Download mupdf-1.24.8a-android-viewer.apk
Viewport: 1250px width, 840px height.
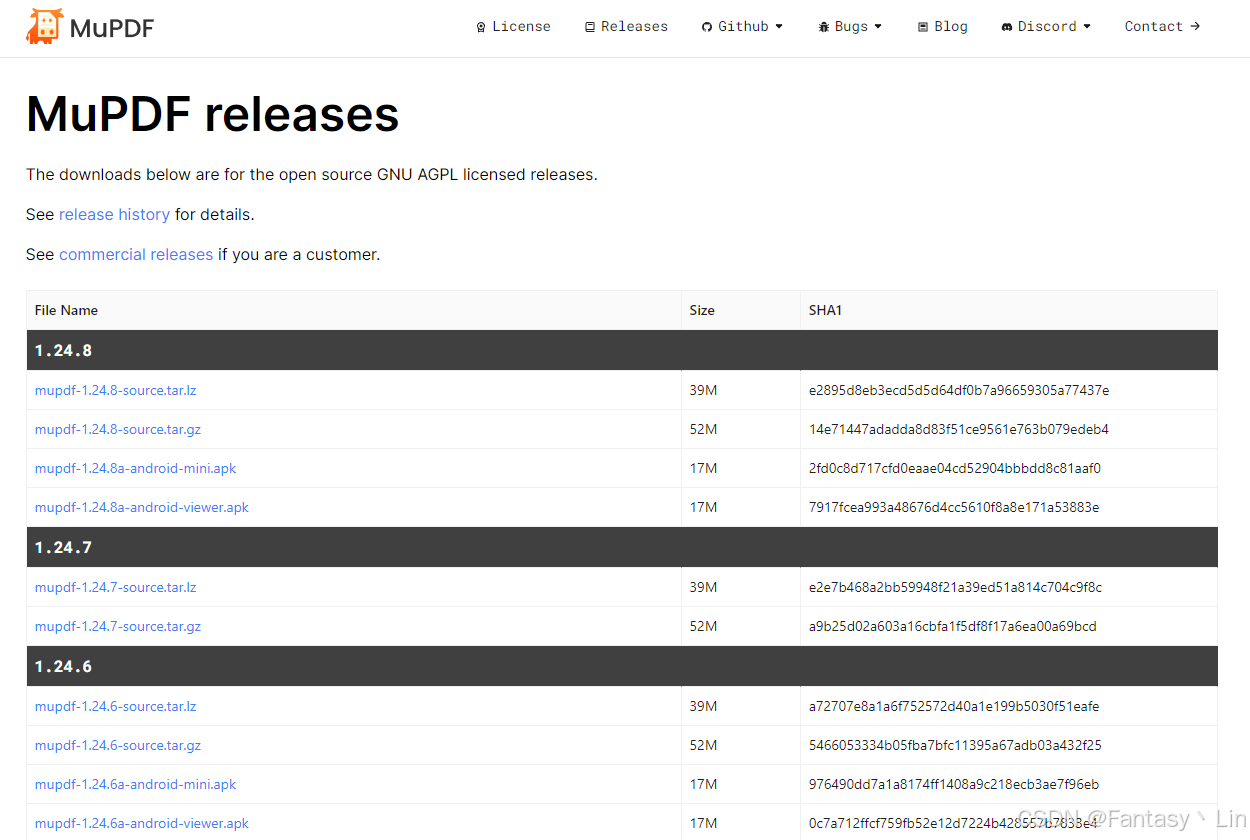tap(142, 507)
